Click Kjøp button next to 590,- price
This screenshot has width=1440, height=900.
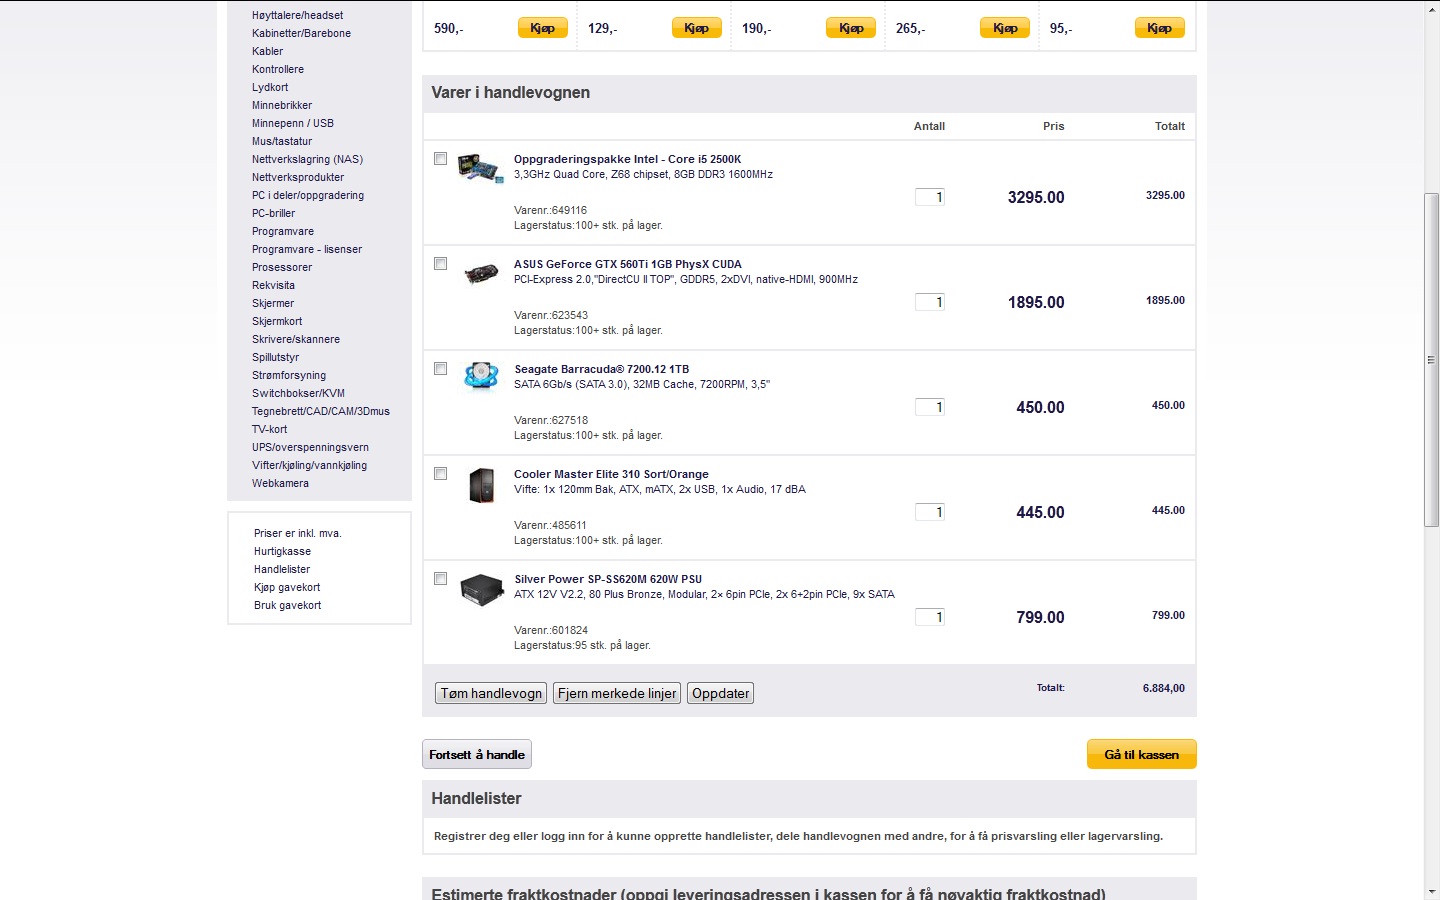click(543, 28)
